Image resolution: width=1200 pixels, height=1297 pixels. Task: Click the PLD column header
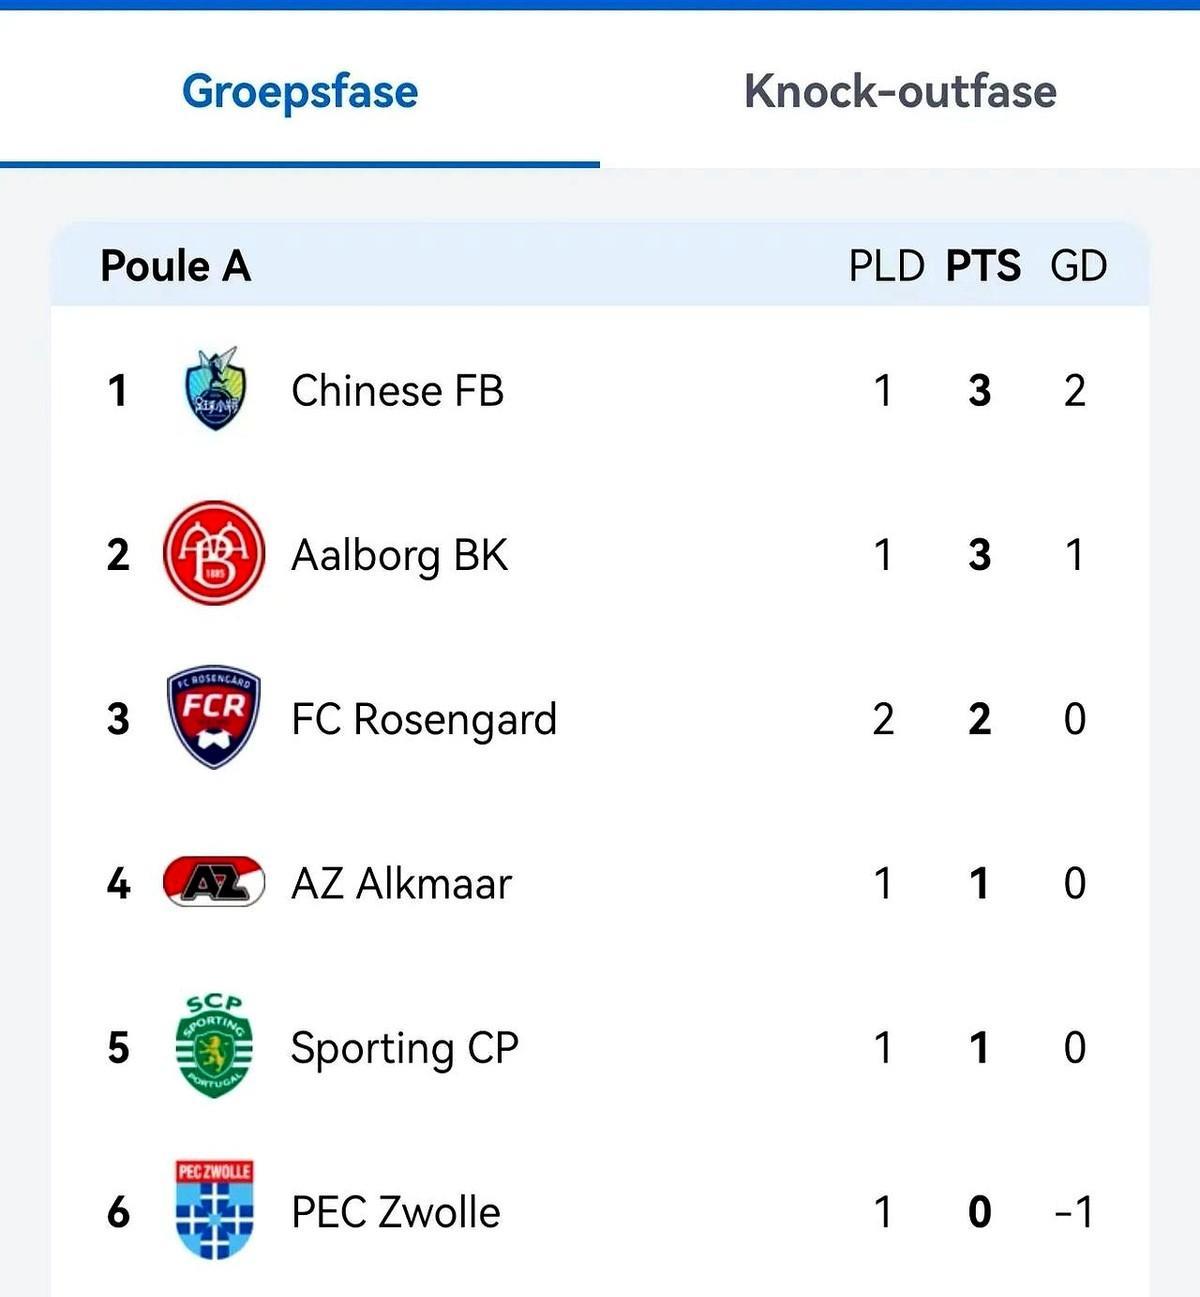click(886, 266)
